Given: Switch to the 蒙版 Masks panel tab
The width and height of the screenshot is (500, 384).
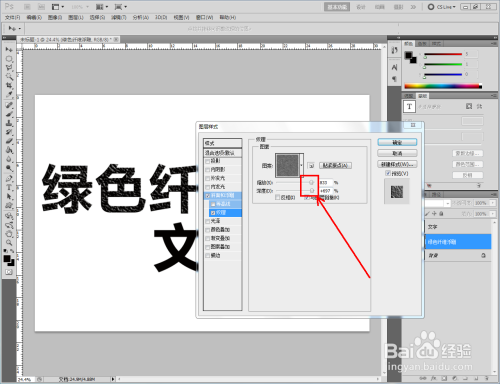Looking at the screenshot, I should [x=423, y=96].
